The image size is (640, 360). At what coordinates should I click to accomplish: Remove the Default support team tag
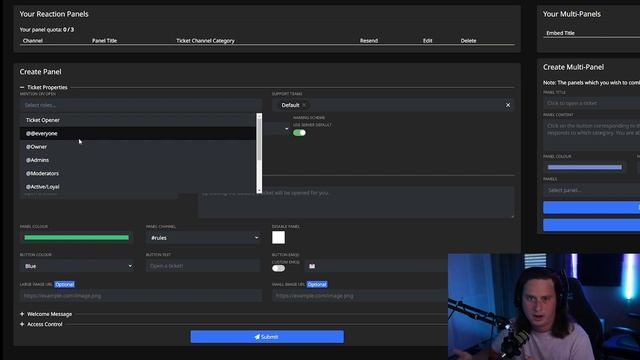point(304,105)
